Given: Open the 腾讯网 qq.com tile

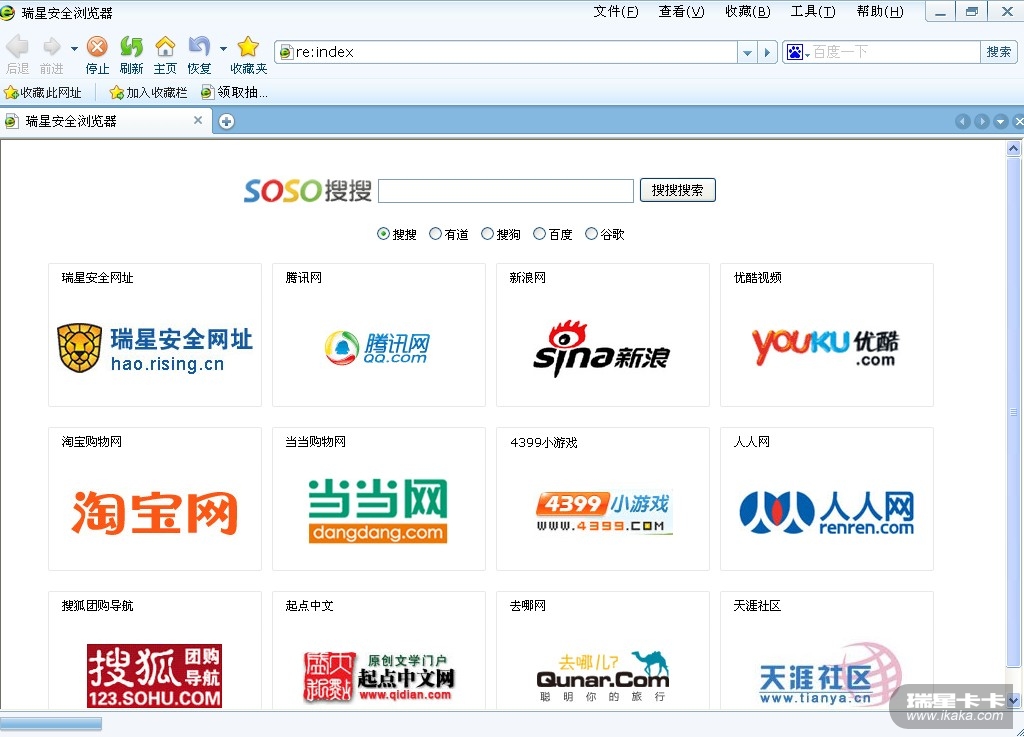Looking at the screenshot, I should click(379, 335).
